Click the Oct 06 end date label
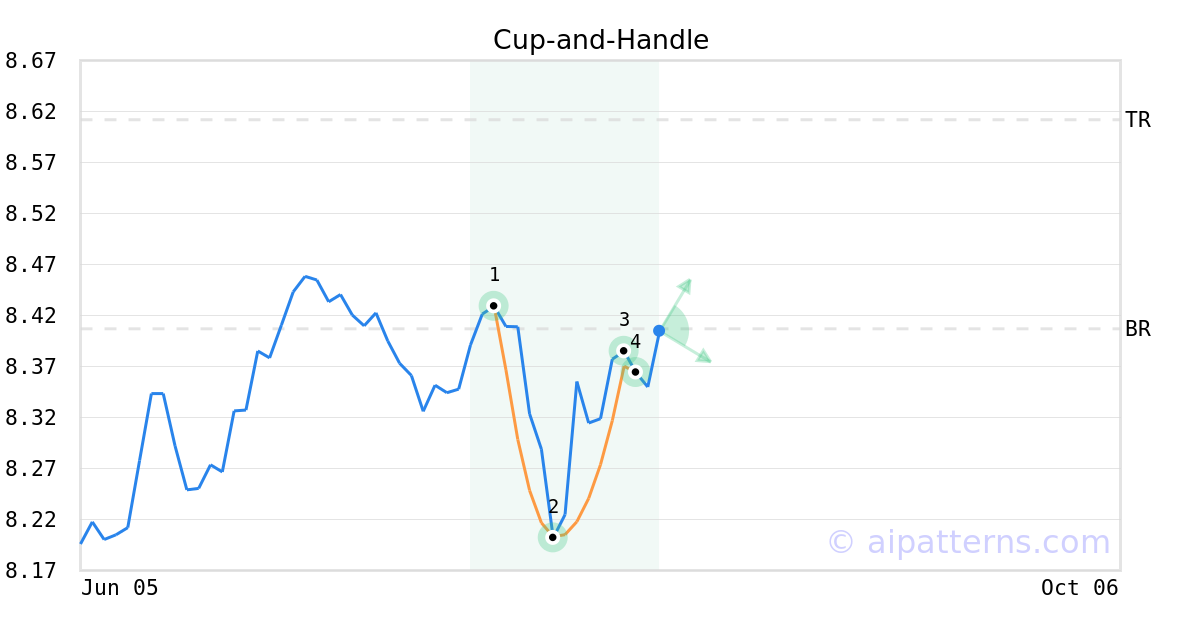 [1080, 588]
